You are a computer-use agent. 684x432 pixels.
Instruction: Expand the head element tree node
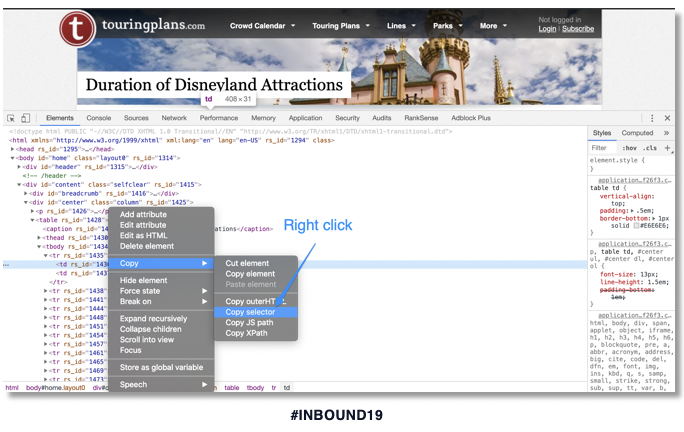(x=13, y=149)
